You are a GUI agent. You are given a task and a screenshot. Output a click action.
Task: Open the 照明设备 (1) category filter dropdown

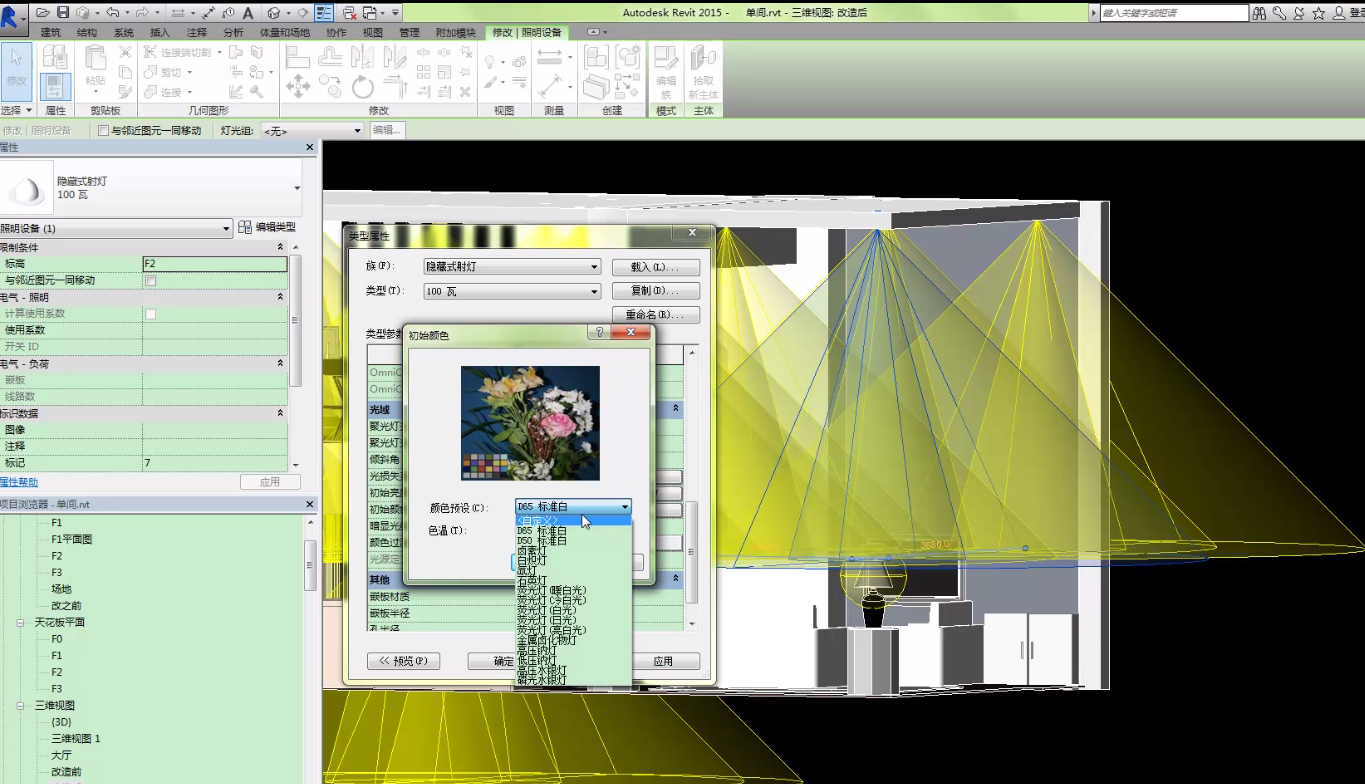point(115,229)
